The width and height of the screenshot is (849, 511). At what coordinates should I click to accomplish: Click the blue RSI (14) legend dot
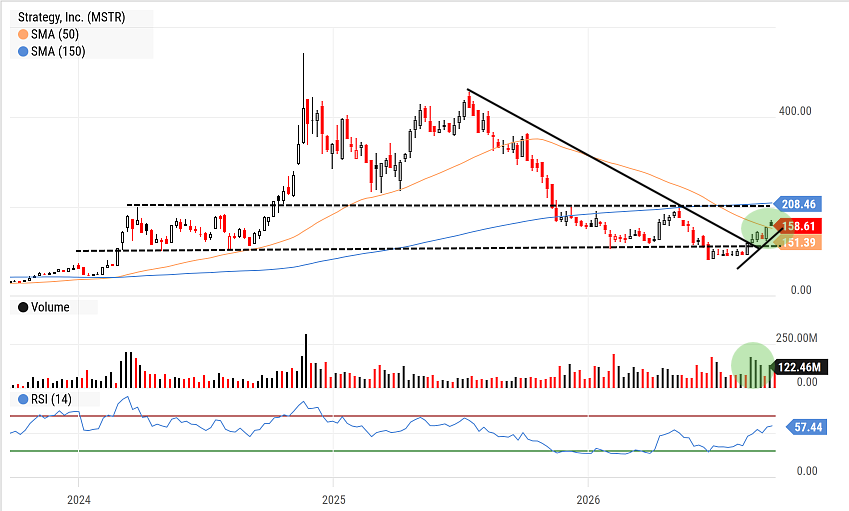pyautogui.click(x=23, y=399)
